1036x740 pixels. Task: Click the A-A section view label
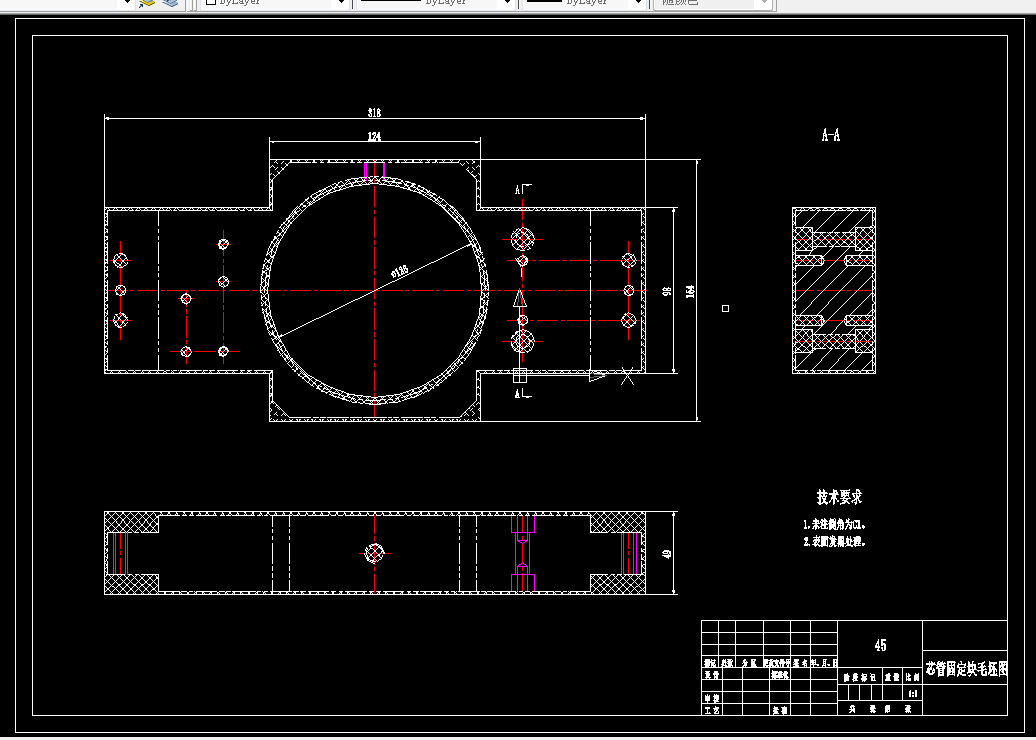tap(831, 135)
